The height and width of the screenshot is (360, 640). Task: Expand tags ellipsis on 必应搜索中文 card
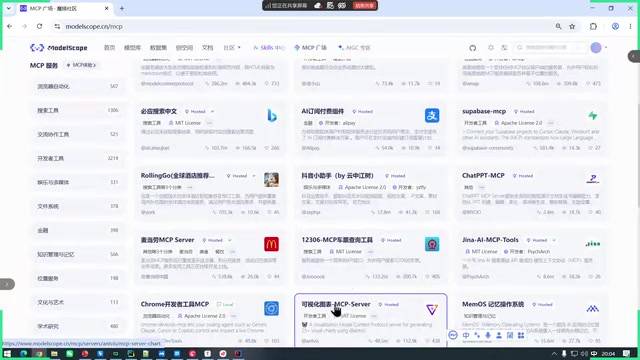[209, 123]
